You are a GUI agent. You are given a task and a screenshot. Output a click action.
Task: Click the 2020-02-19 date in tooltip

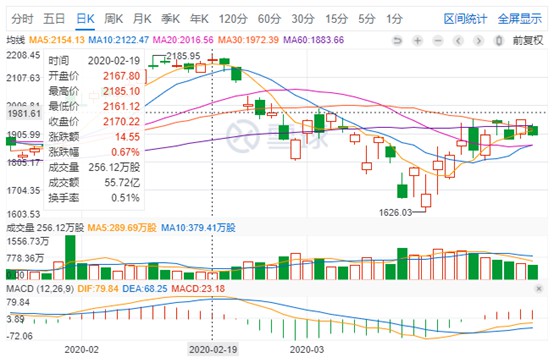[x=114, y=61]
